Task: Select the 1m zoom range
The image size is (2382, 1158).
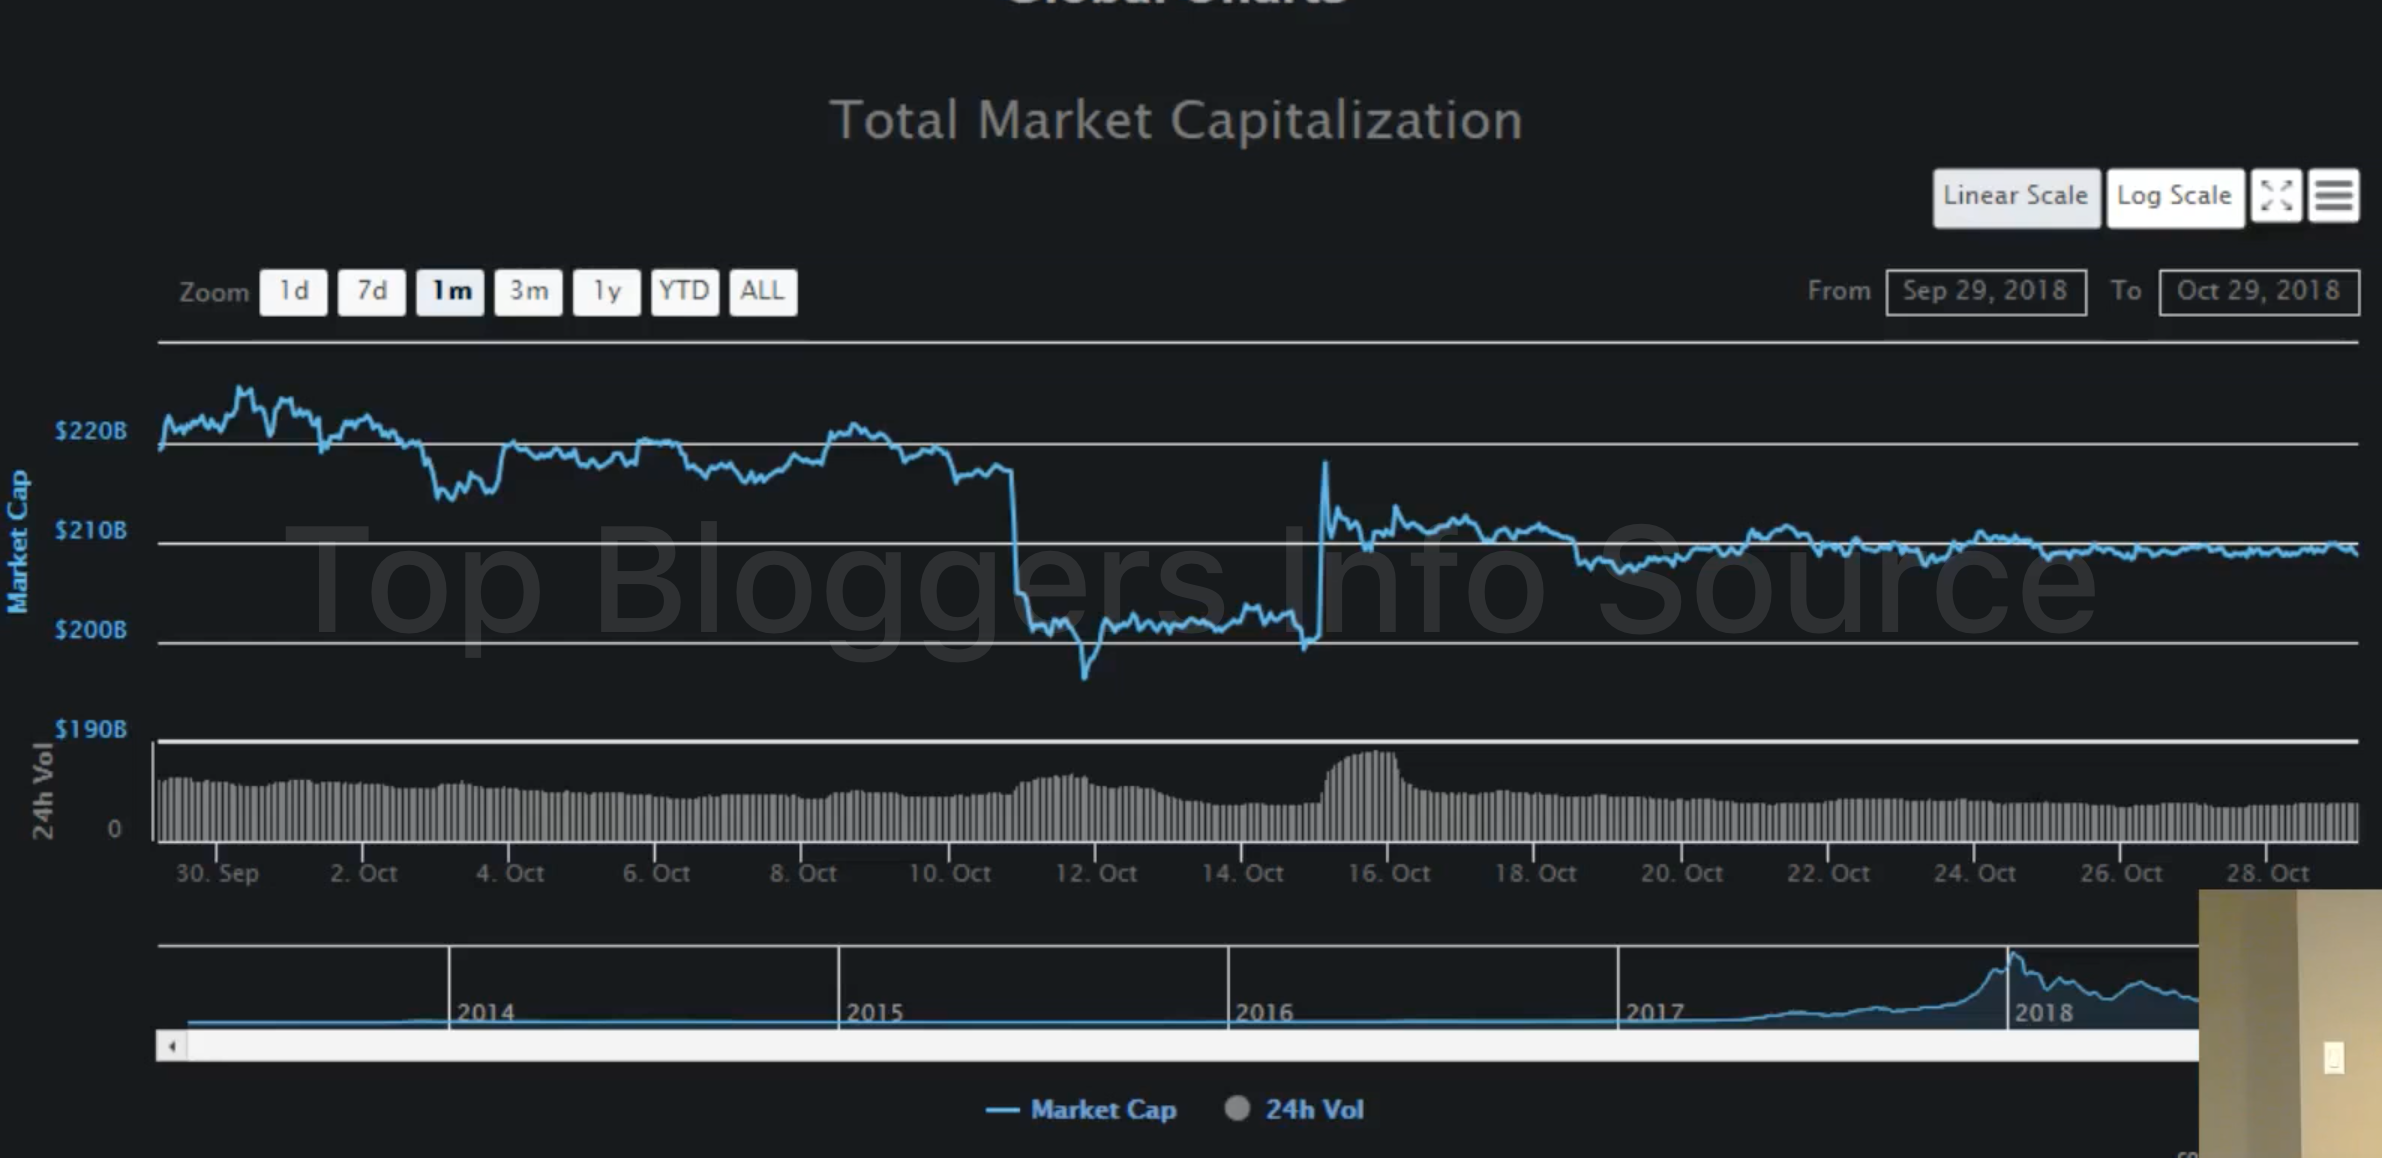Action: (450, 292)
